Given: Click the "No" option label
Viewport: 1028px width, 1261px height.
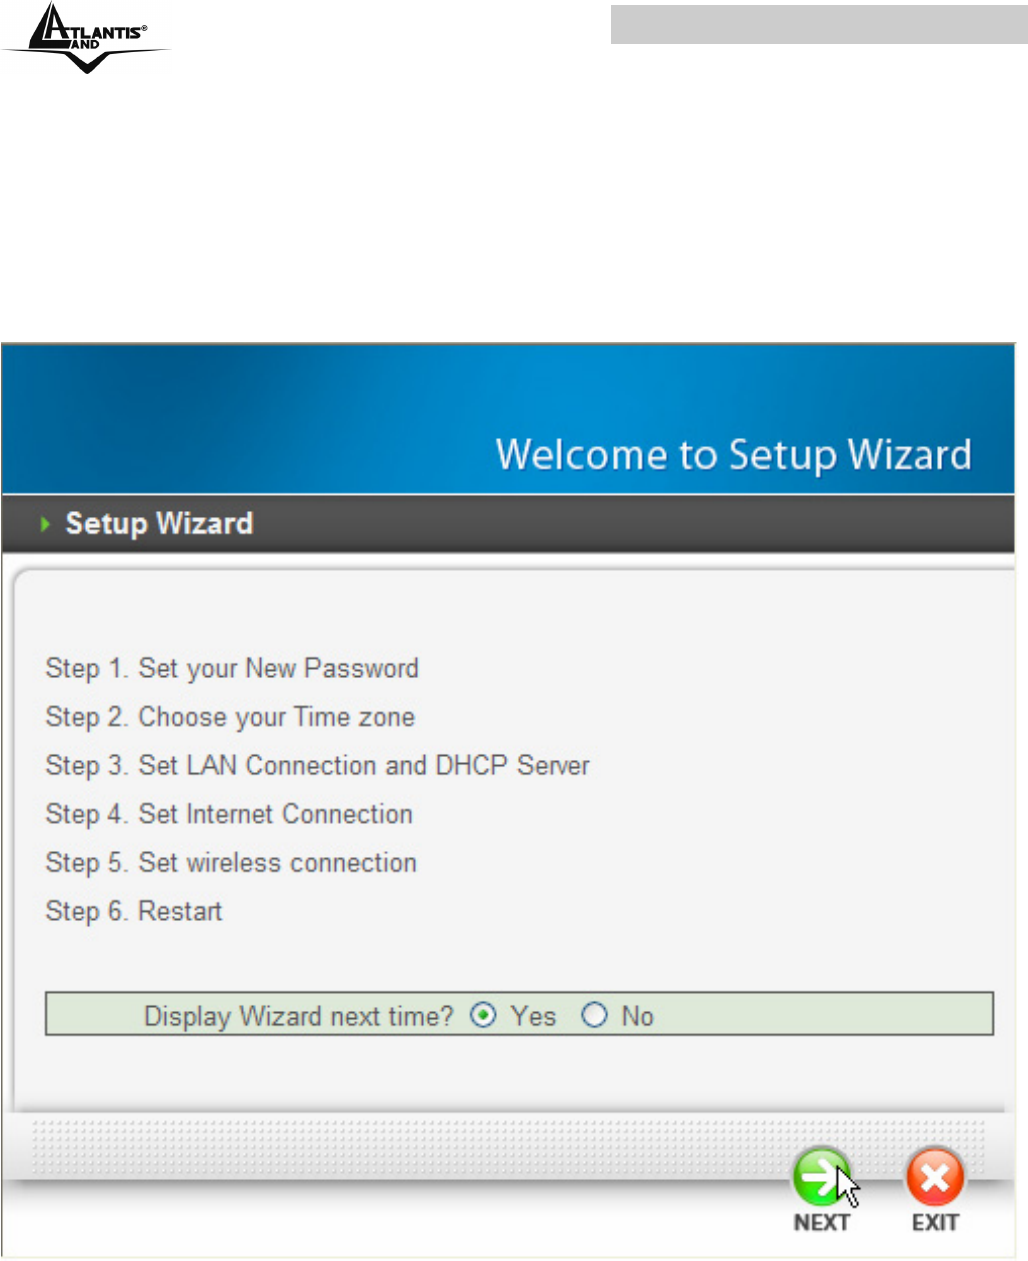Looking at the screenshot, I should click(637, 1017).
